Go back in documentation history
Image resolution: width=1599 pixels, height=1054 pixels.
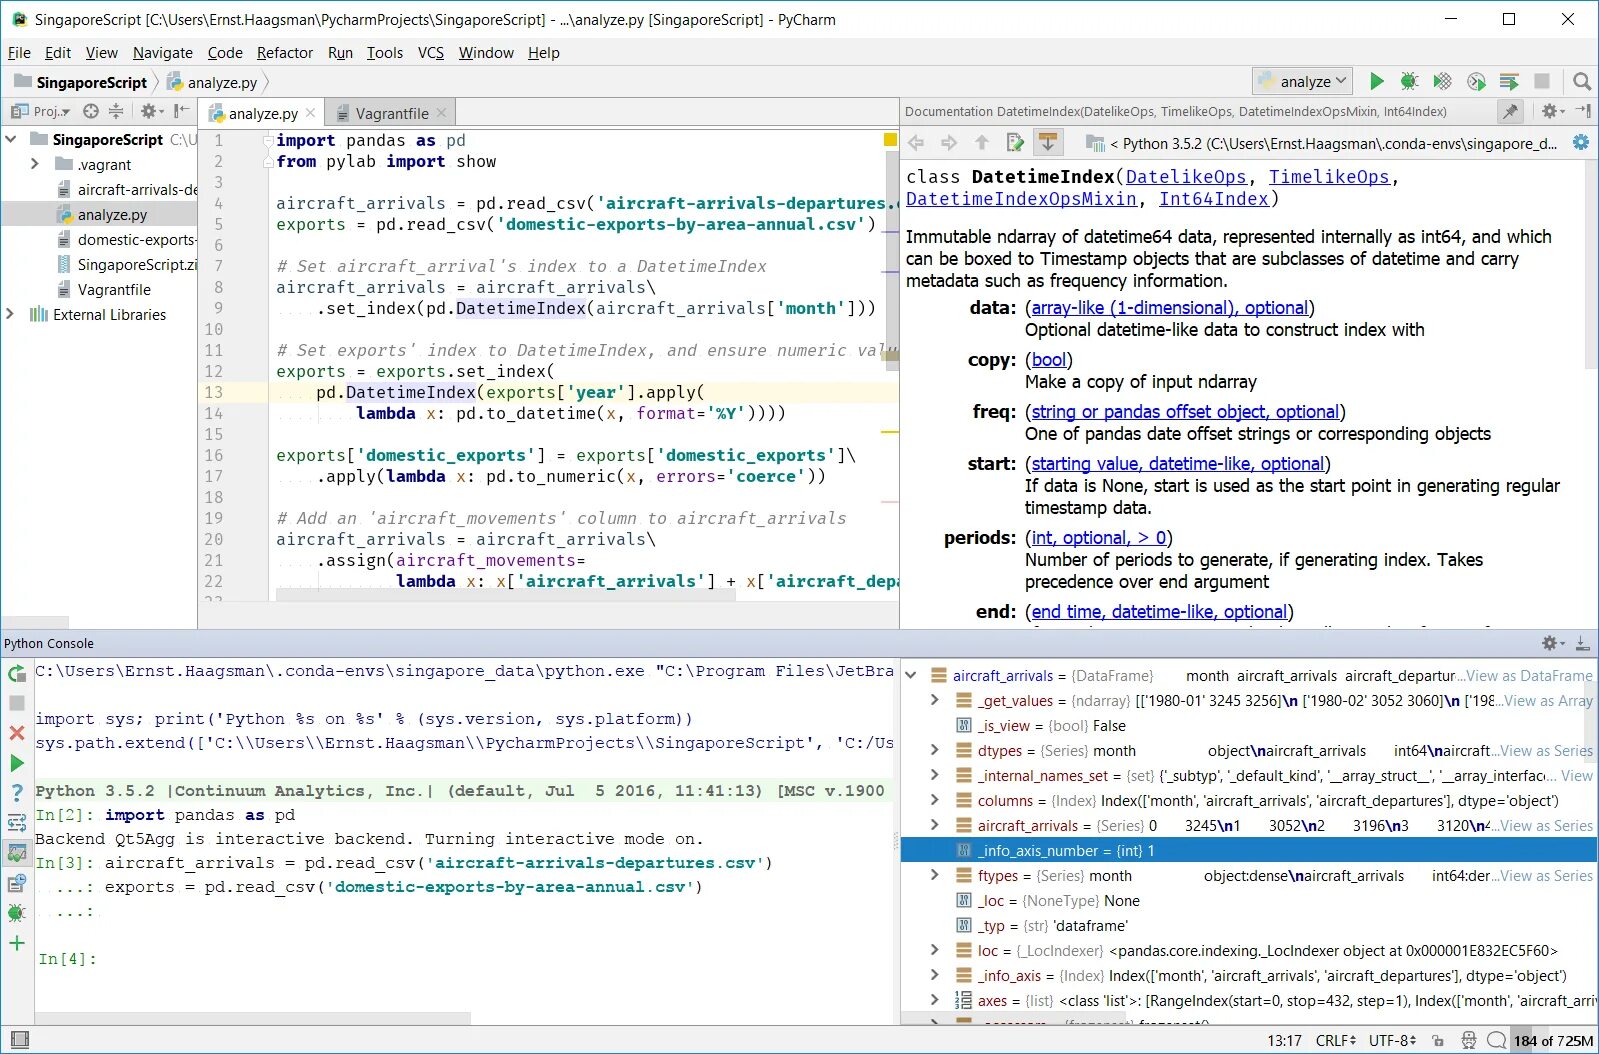tap(916, 143)
